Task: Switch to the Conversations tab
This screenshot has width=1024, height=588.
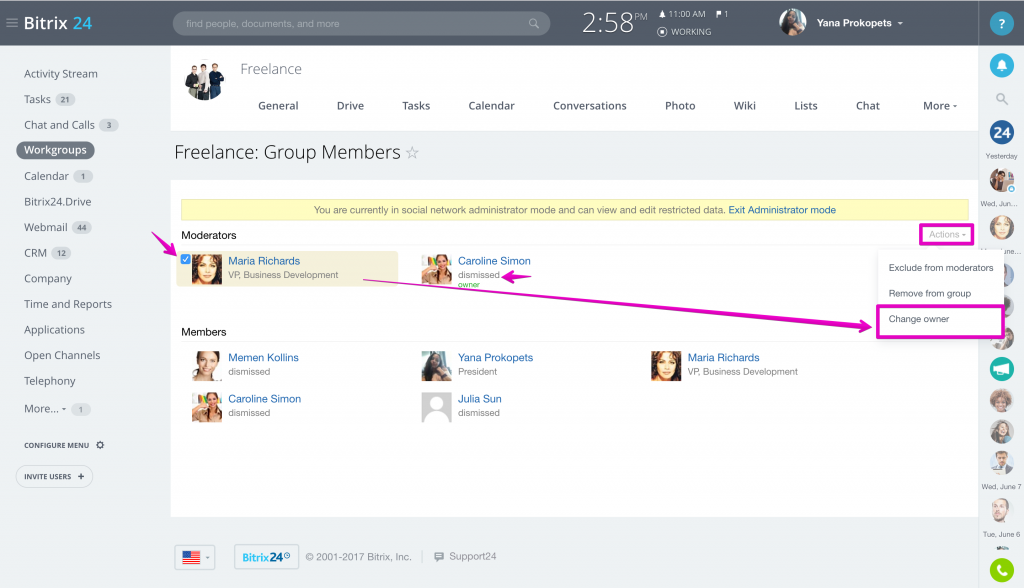Action: pyautogui.click(x=590, y=106)
